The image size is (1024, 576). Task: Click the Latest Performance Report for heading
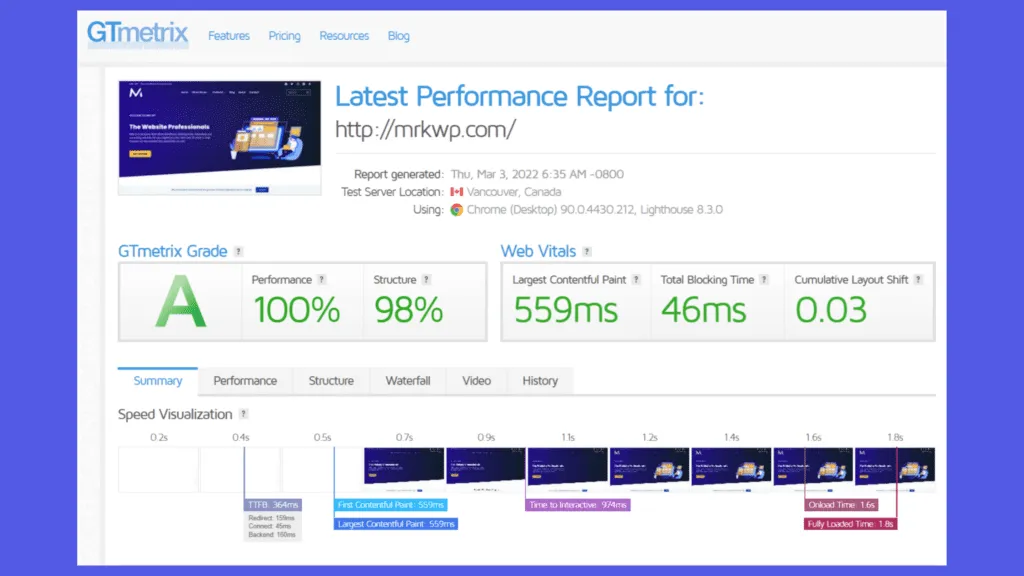[x=520, y=97]
